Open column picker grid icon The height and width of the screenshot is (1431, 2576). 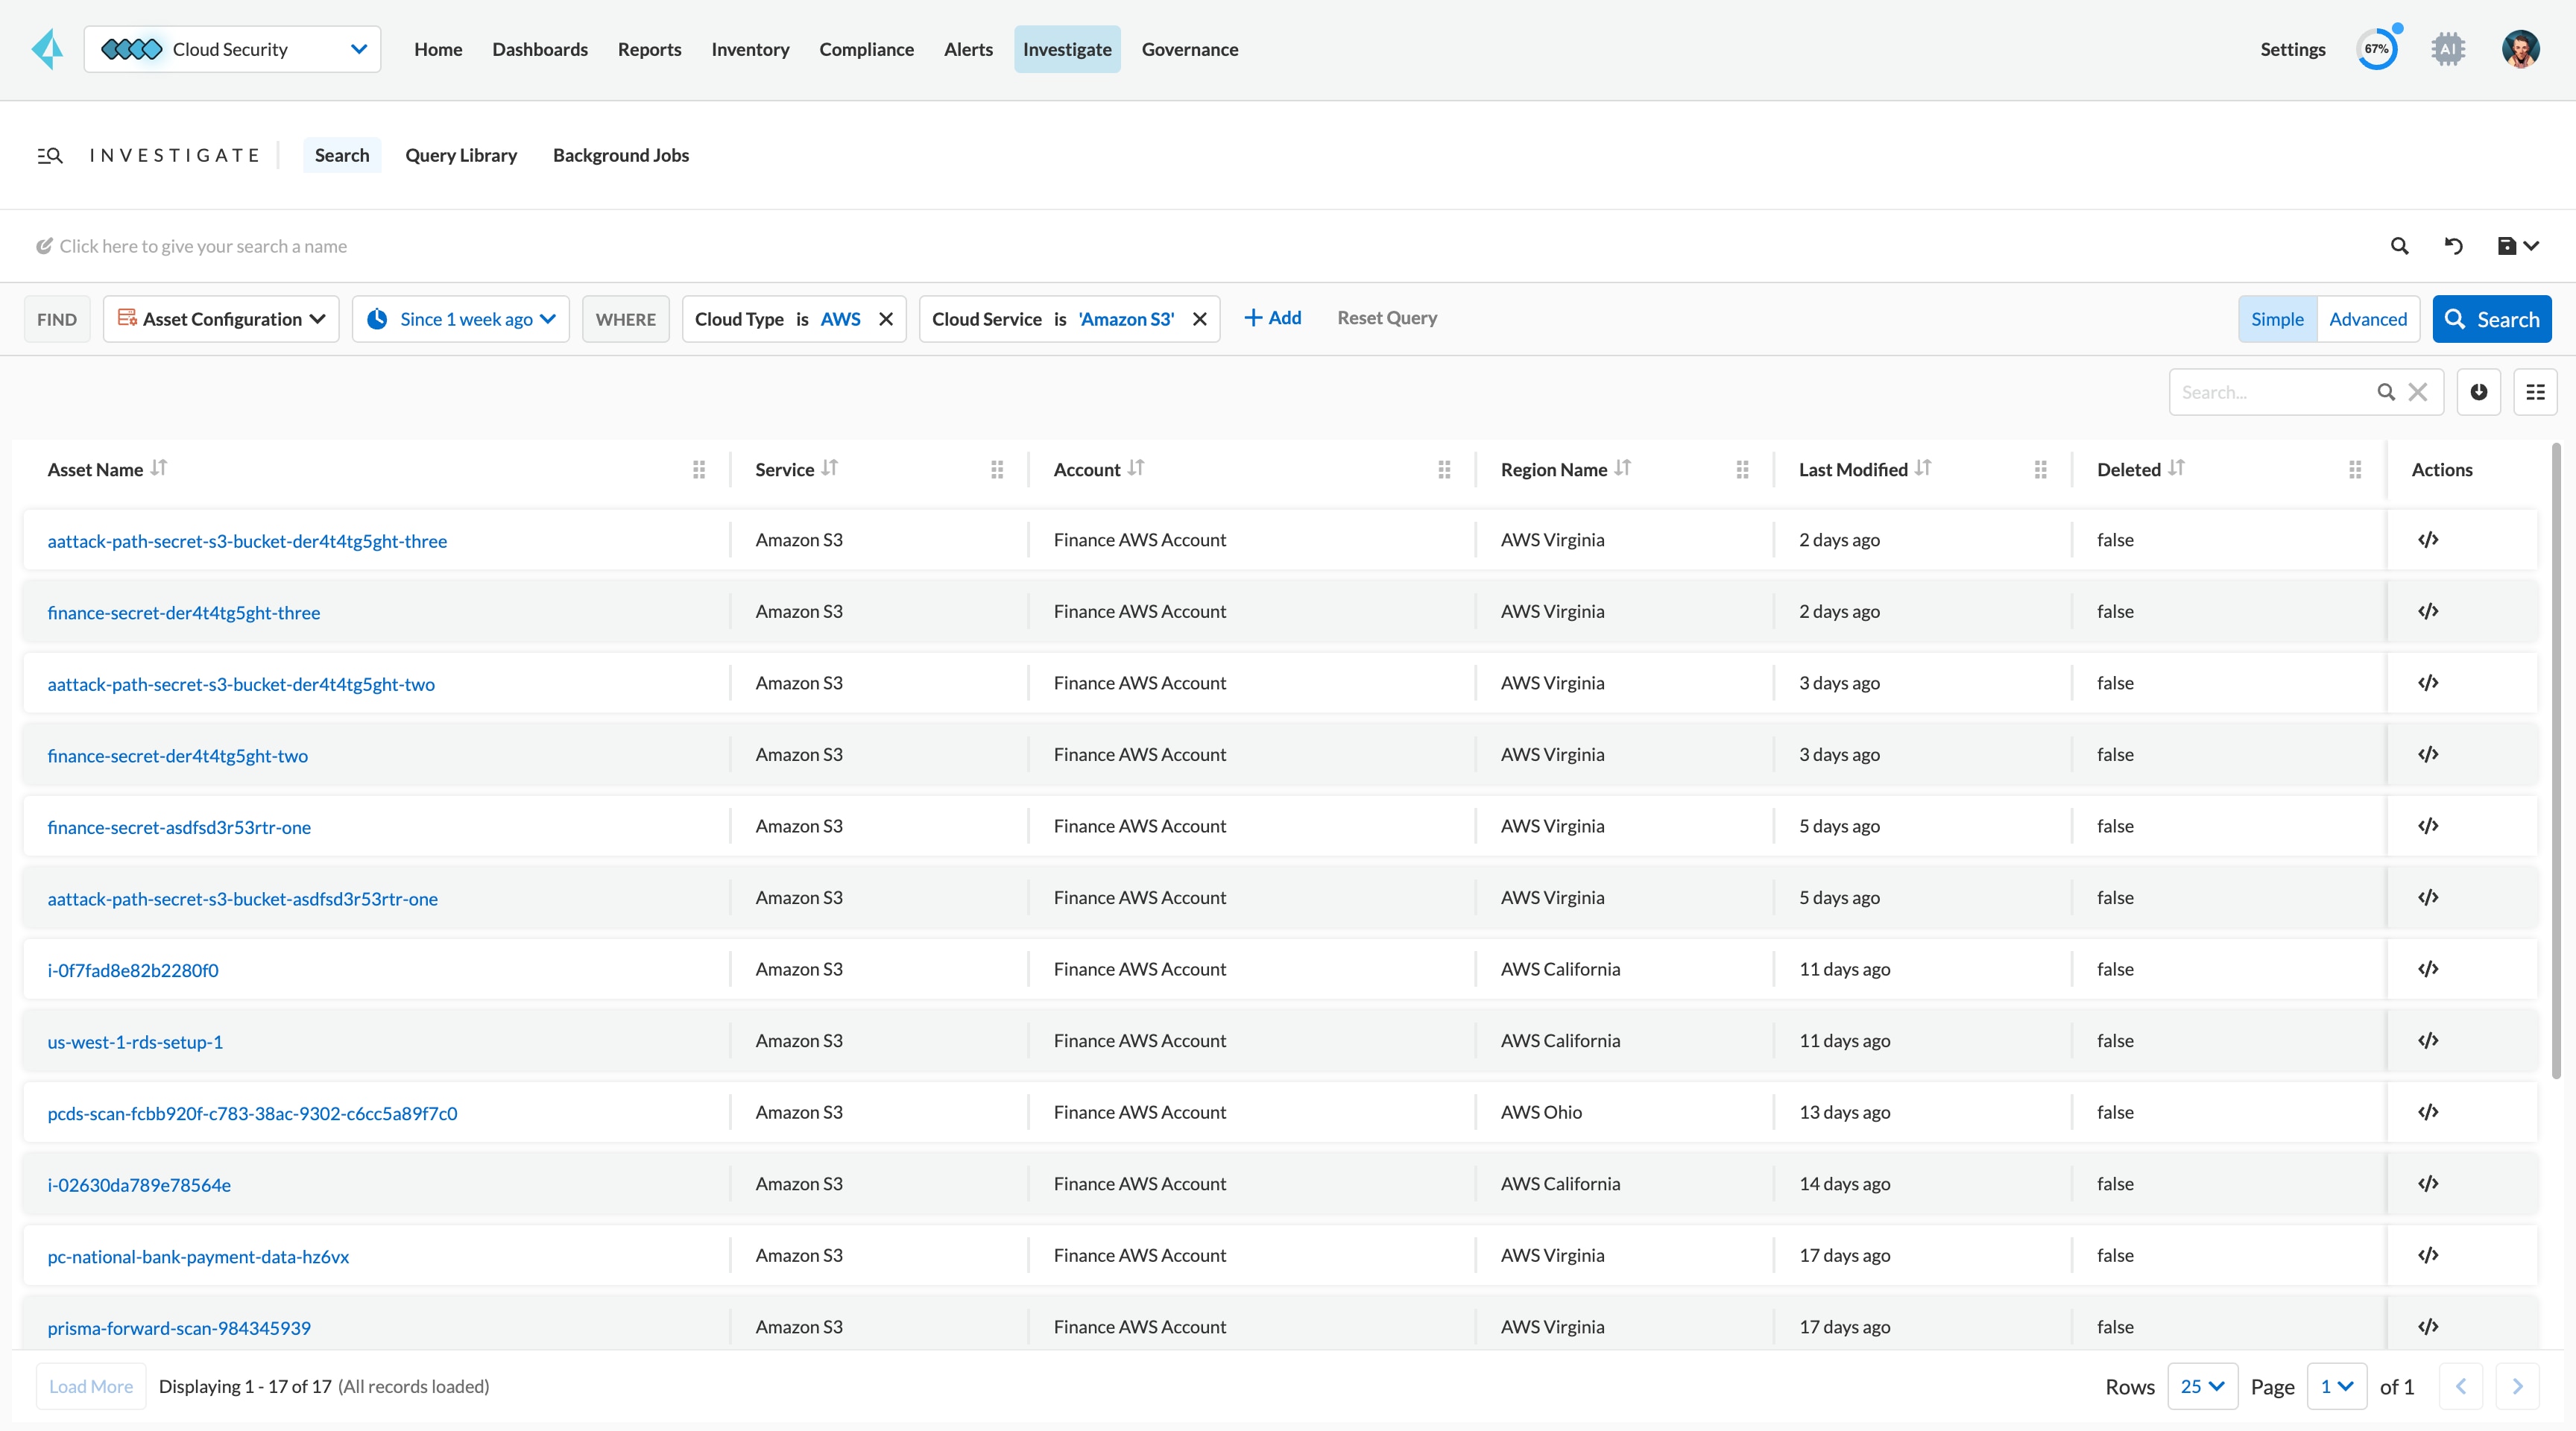[x=2535, y=392]
